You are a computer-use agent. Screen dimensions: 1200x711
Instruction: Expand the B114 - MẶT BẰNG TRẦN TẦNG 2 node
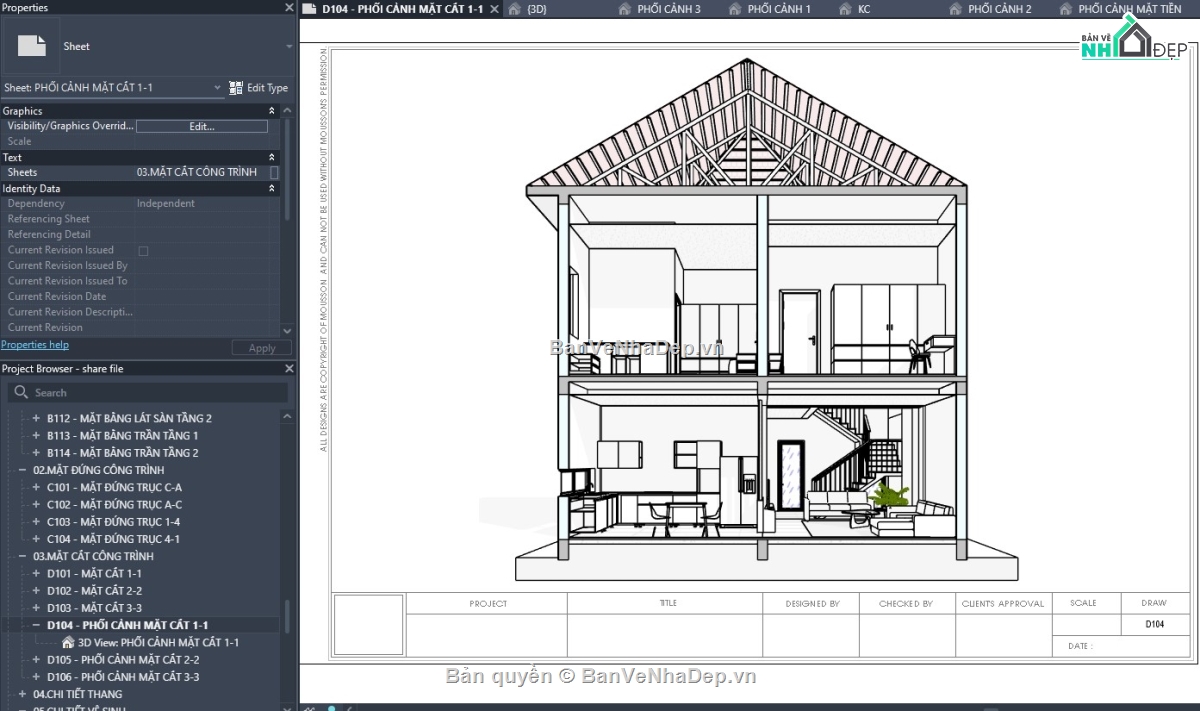(x=37, y=452)
